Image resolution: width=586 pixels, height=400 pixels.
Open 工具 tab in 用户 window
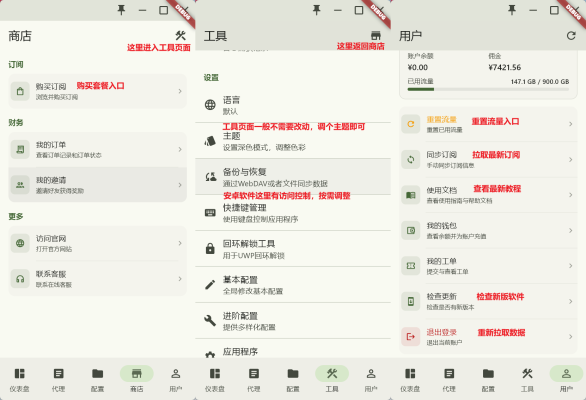click(527, 379)
